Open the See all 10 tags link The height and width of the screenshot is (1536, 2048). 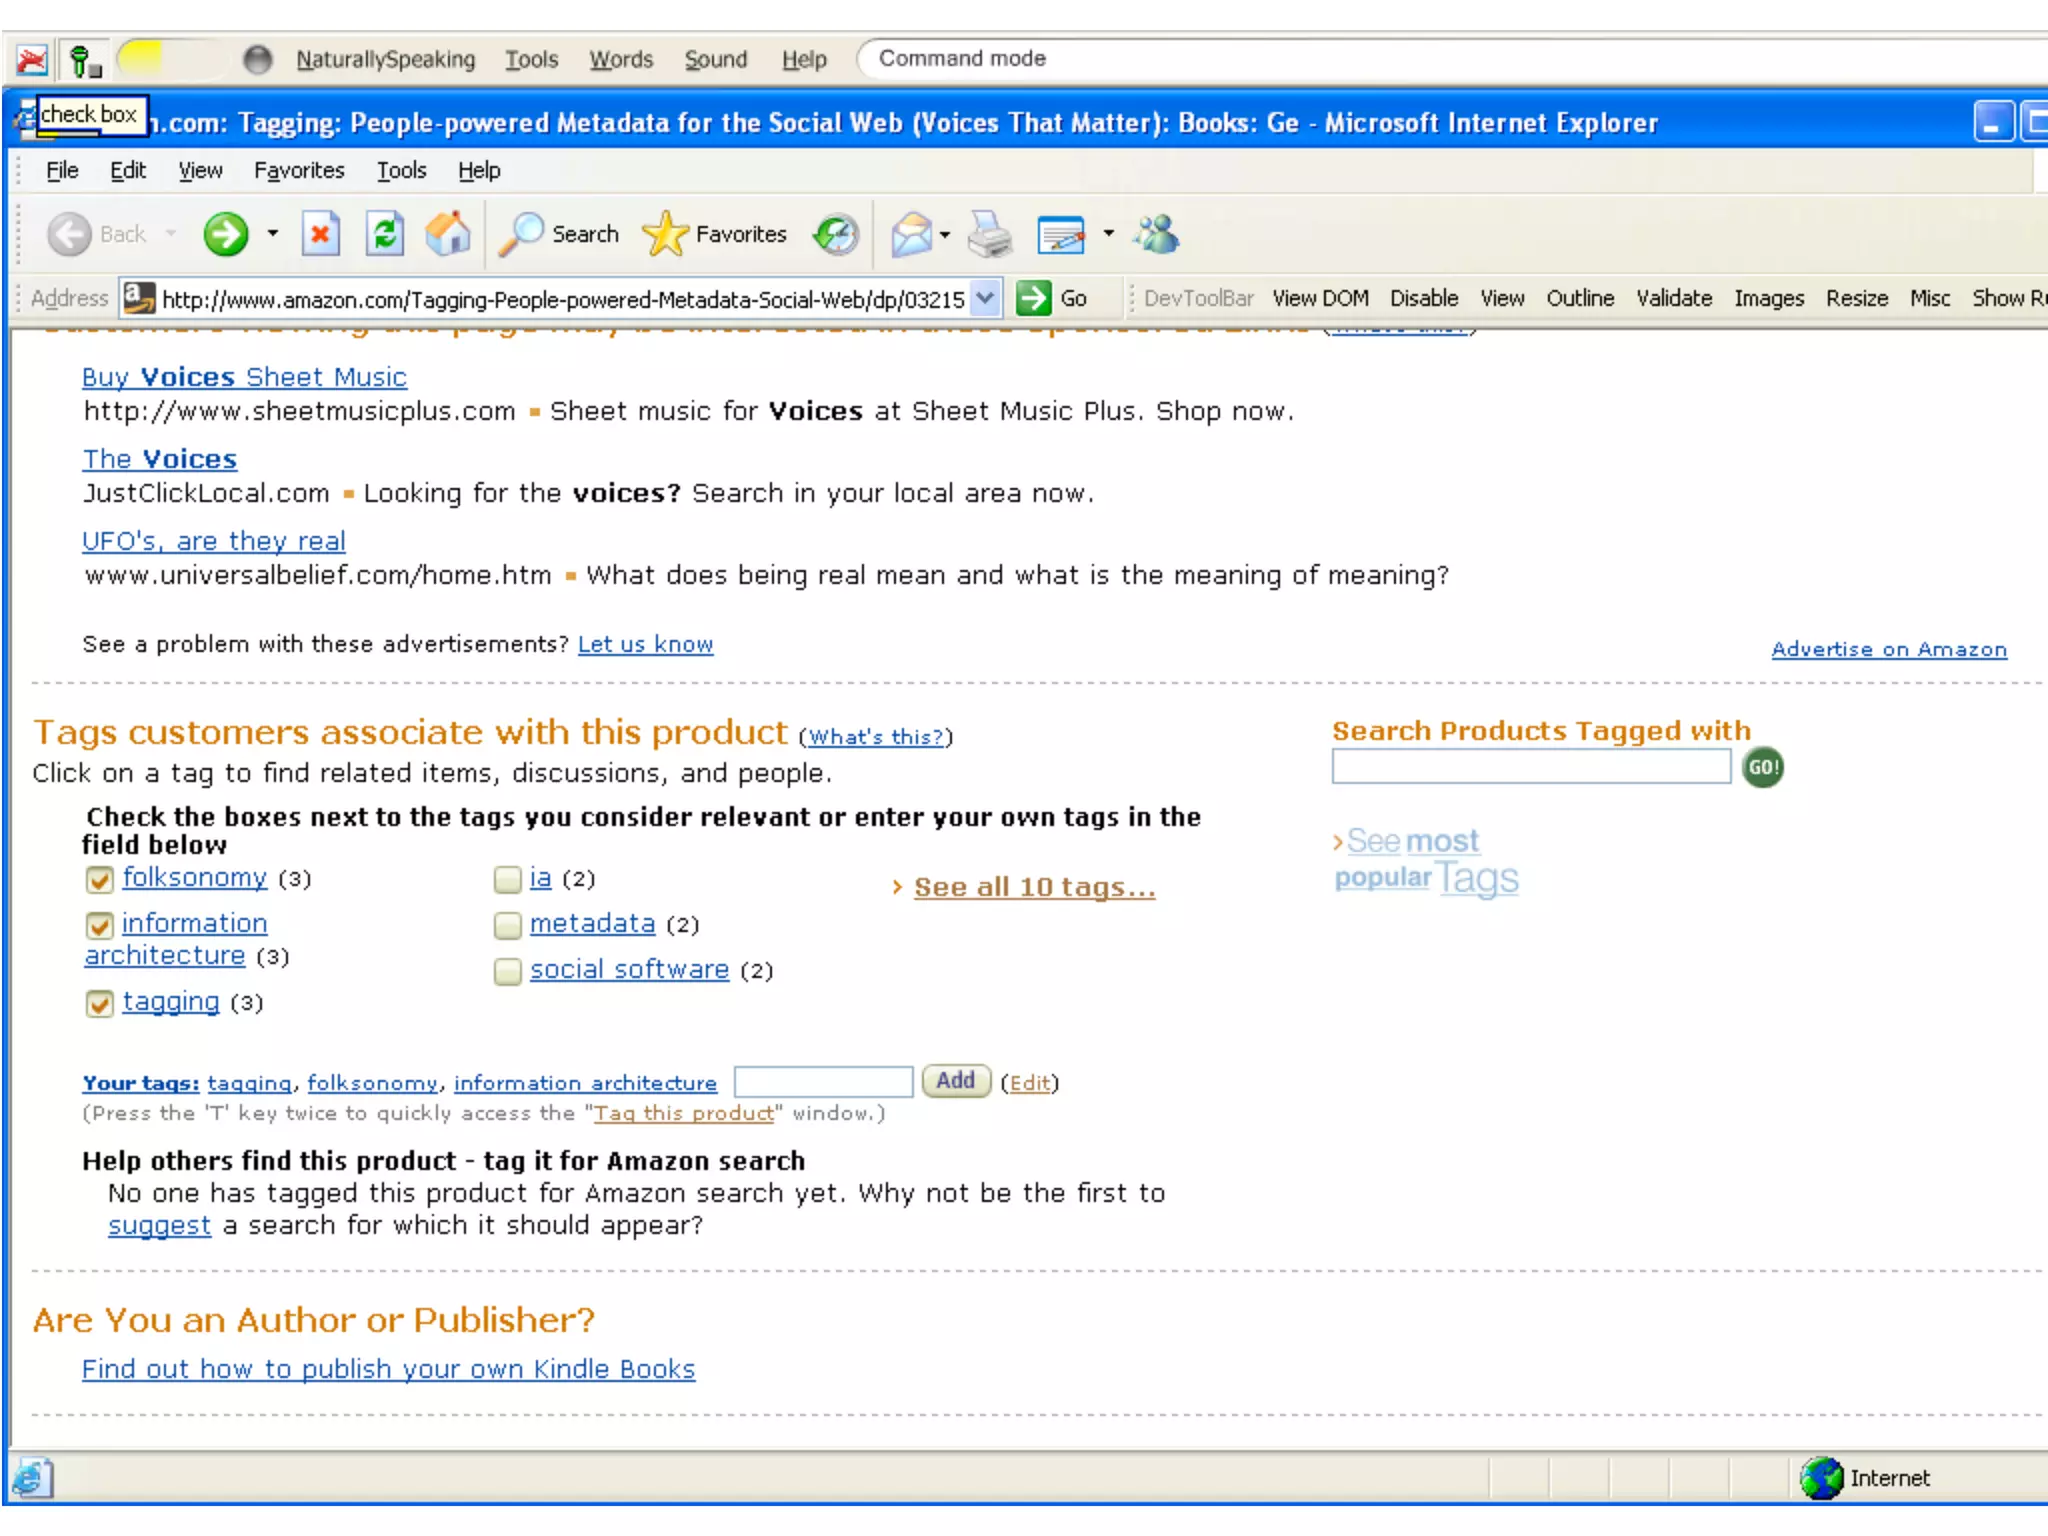[x=1034, y=887]
